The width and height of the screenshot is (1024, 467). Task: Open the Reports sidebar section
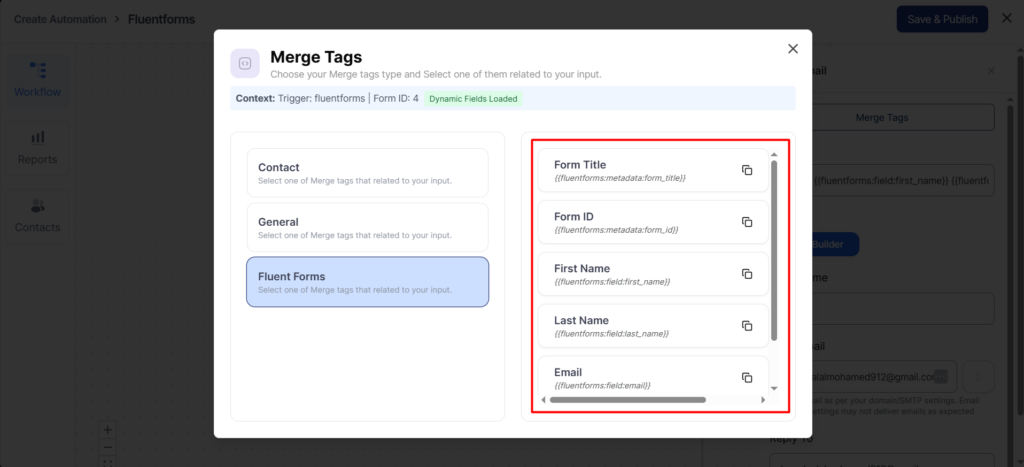tap(37, 147)
